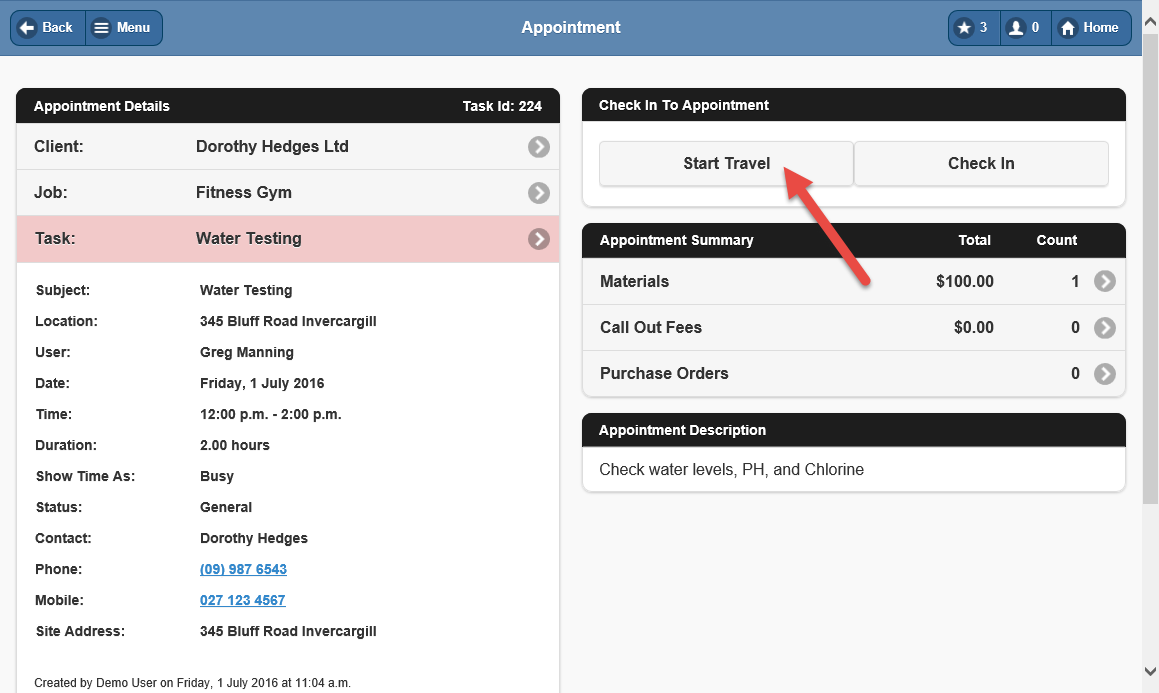Click the Check In button

click(x=981, y=163)
